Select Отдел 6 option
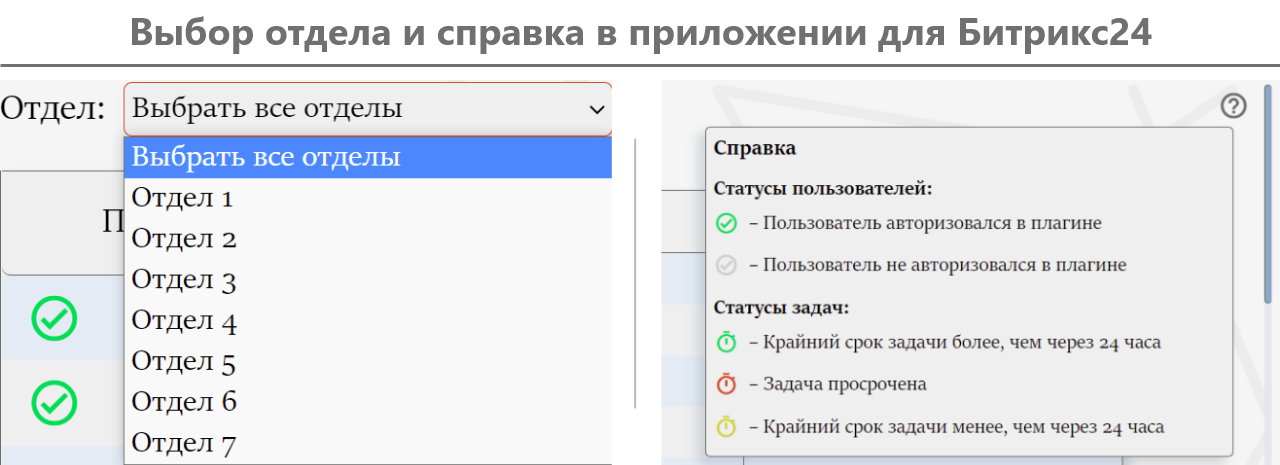The height and width of the screenshot is (465, 1280). (x=368, y=402)
